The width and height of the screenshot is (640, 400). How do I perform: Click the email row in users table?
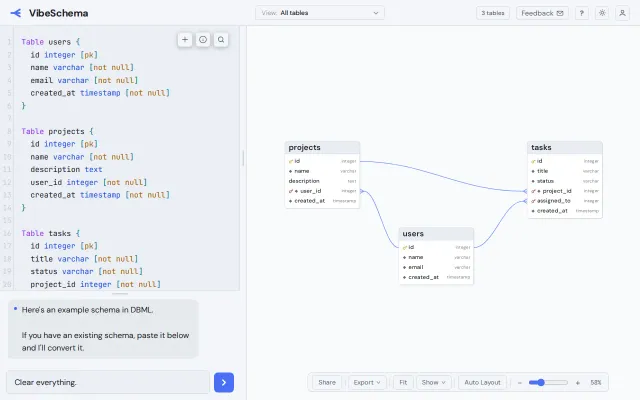[436, 267]
